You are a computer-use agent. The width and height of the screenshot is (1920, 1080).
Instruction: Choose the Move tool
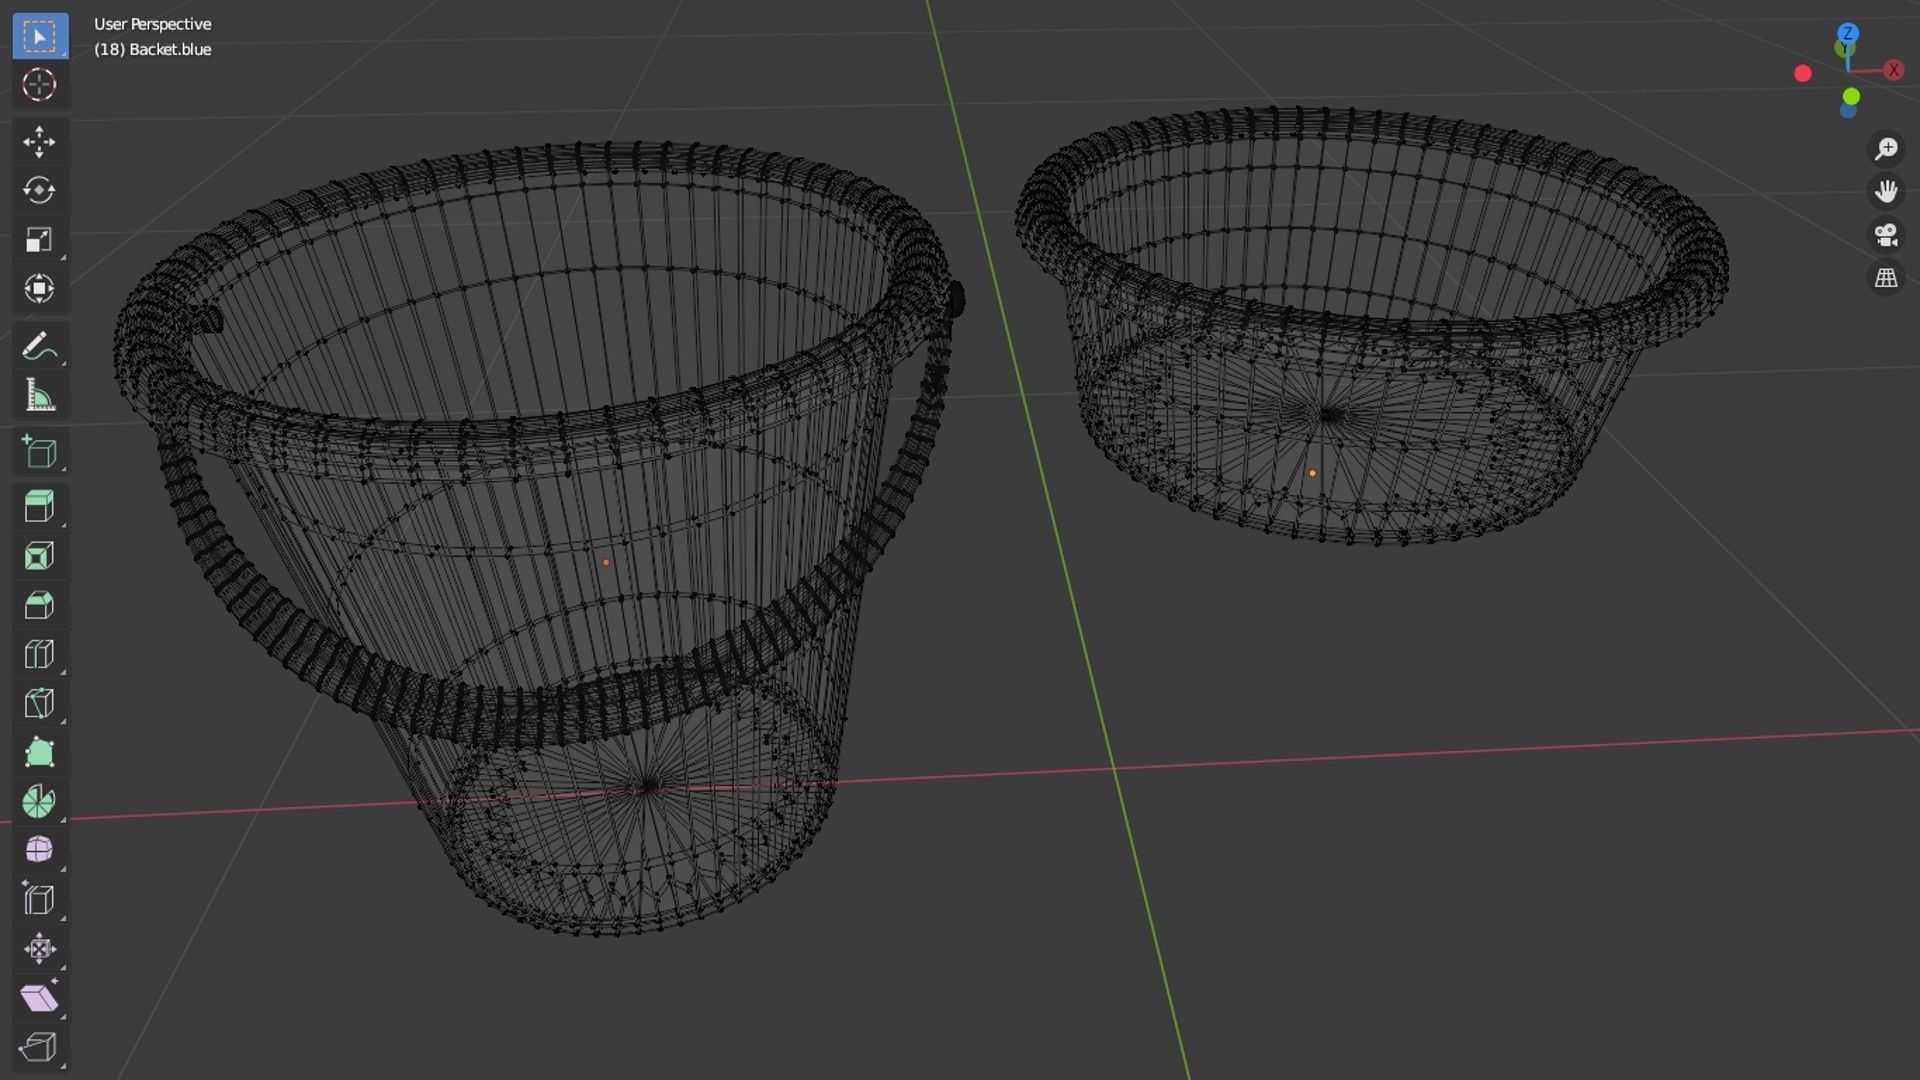coord(40,142)
